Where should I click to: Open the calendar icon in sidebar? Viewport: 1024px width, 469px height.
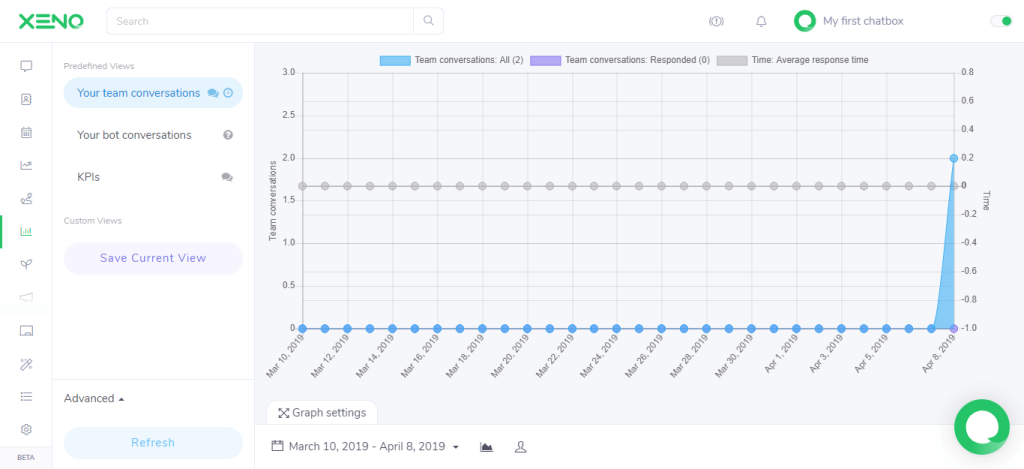[26, 133]
